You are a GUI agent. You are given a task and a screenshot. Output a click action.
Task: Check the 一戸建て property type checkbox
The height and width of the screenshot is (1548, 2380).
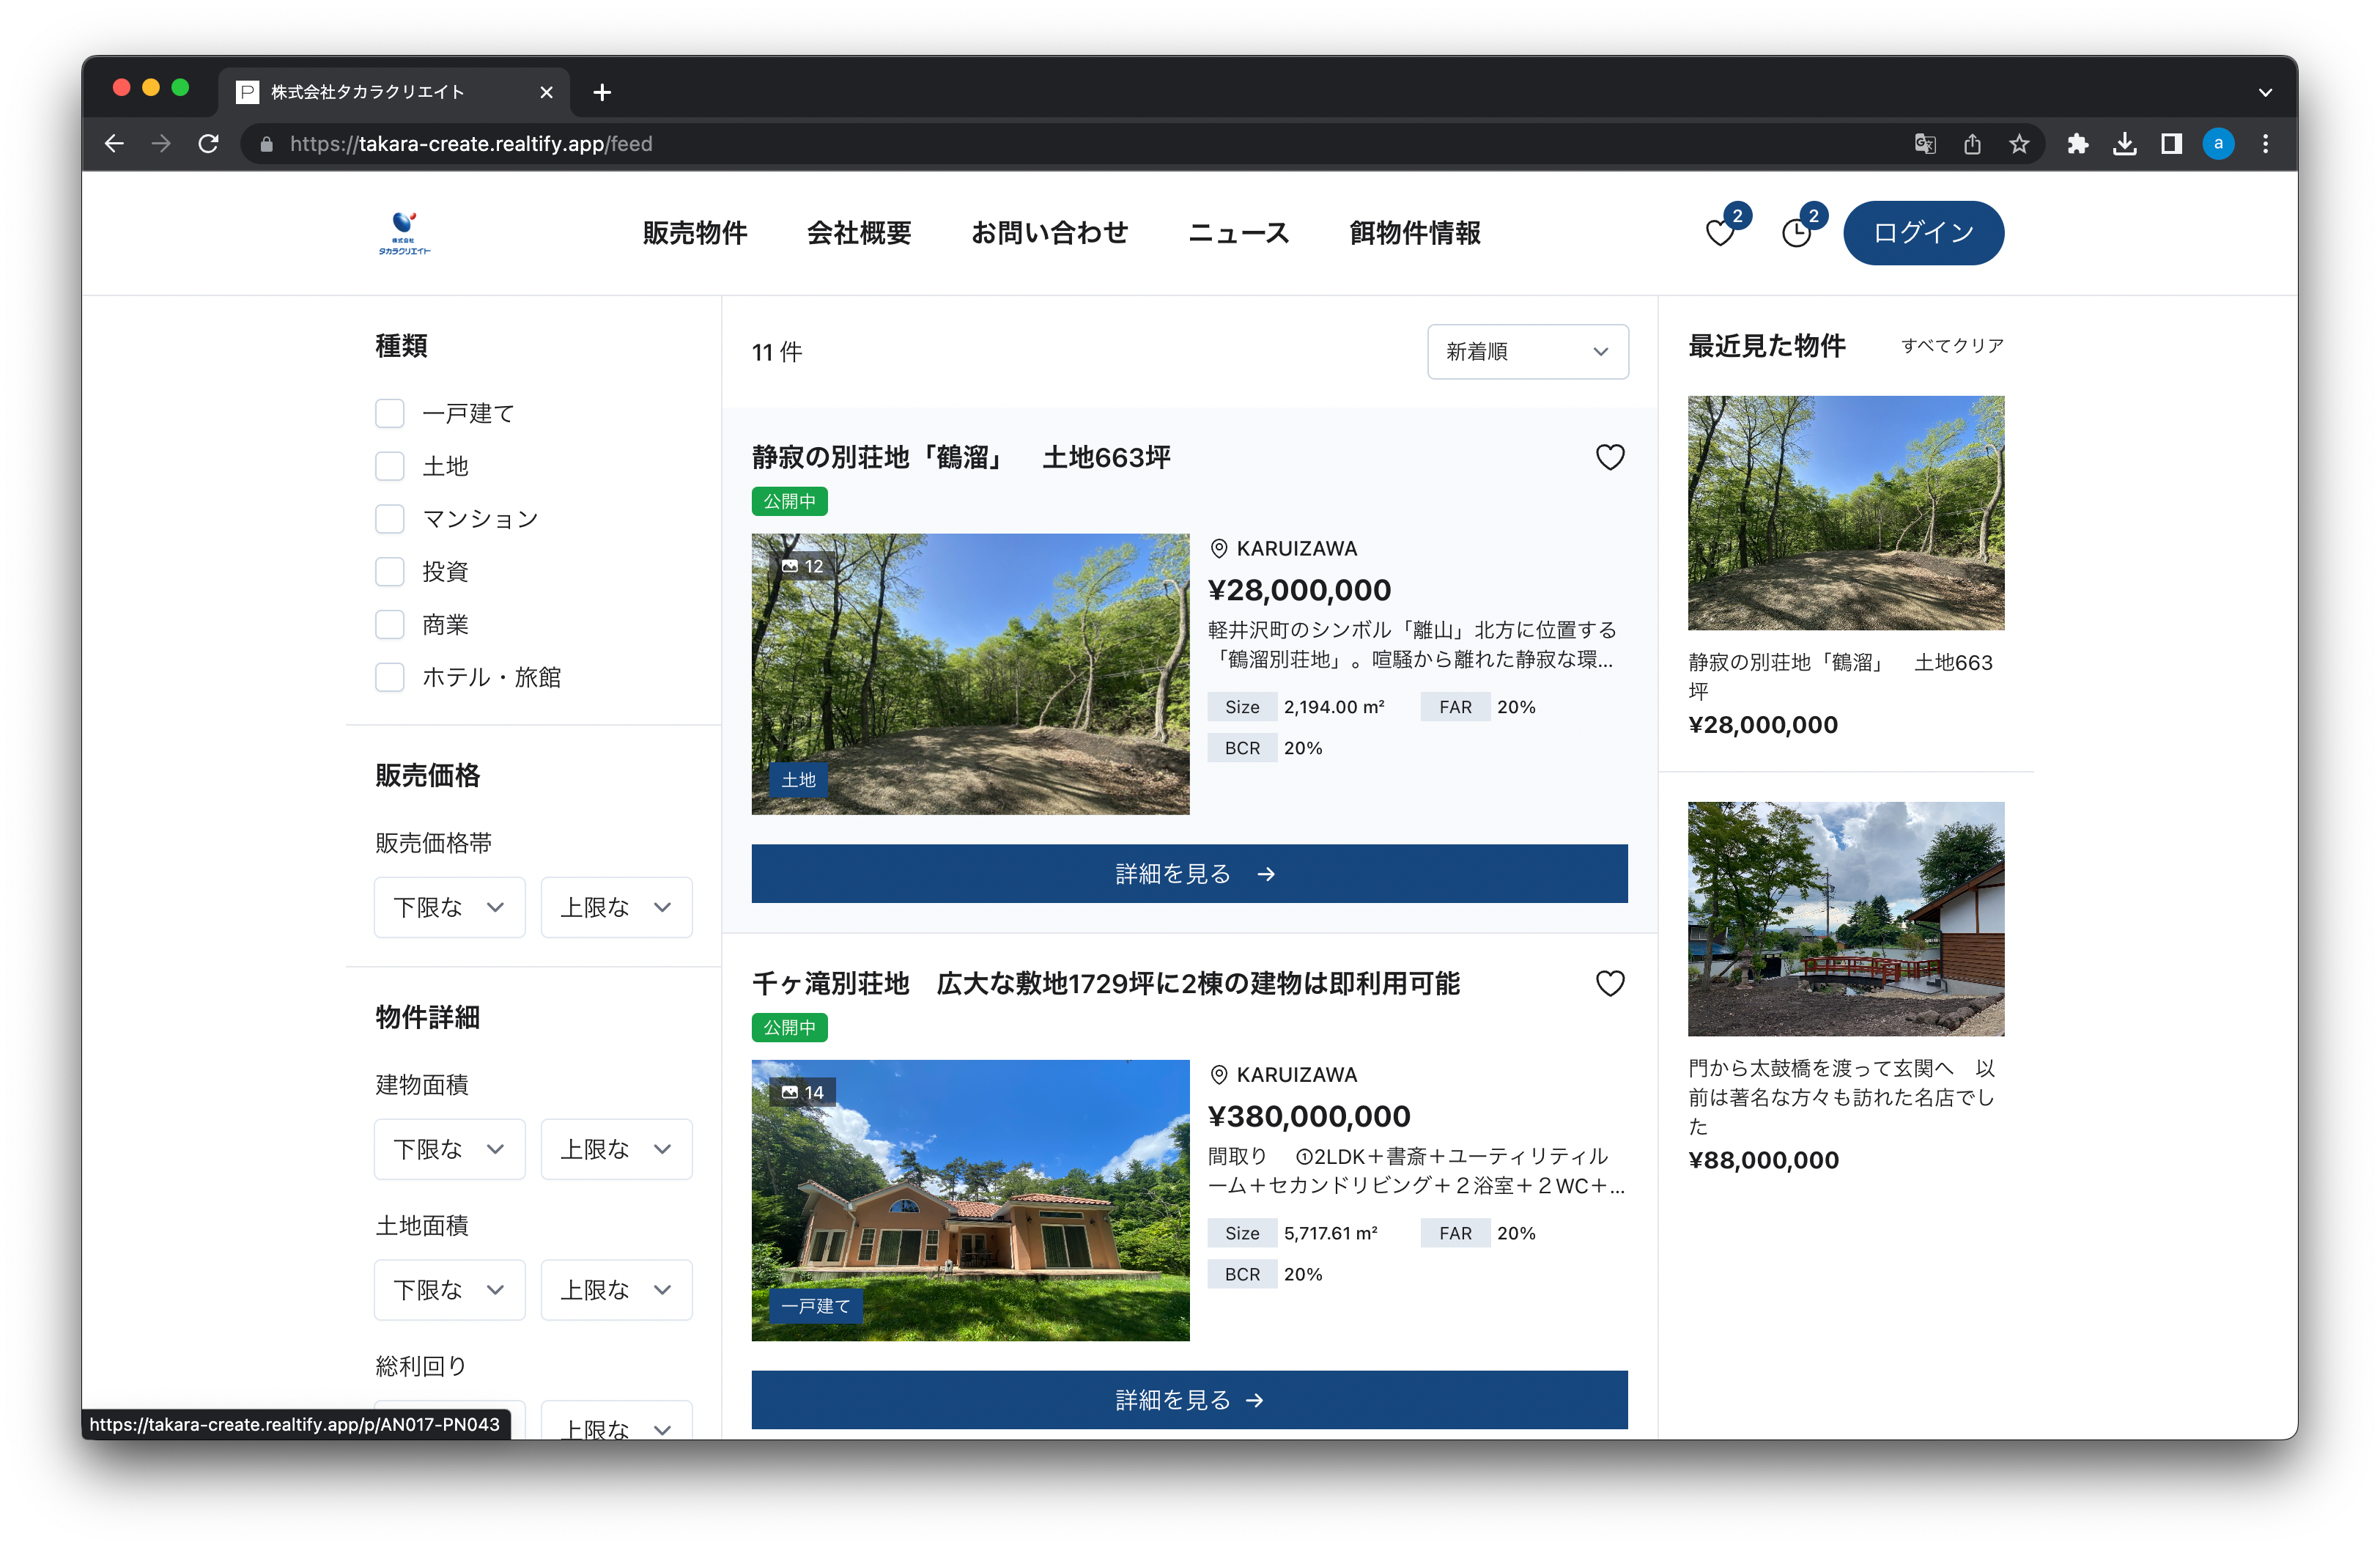389,413
